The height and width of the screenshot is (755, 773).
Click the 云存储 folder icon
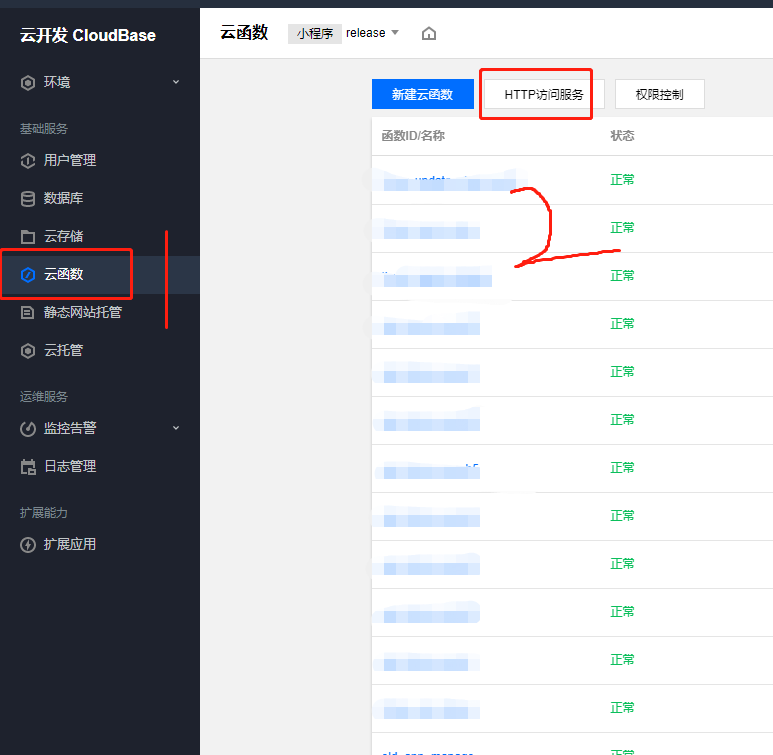click(28, 237)
